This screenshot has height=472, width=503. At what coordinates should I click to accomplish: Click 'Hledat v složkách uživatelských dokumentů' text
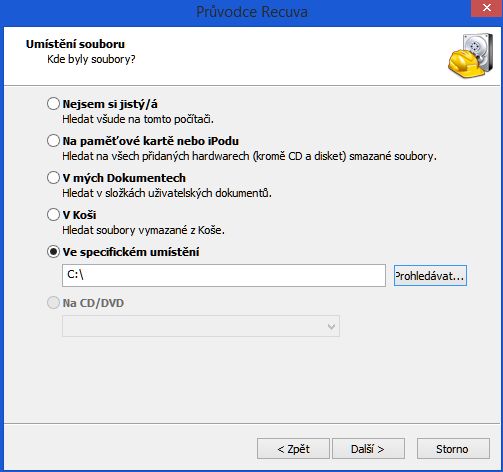(167, 193)
